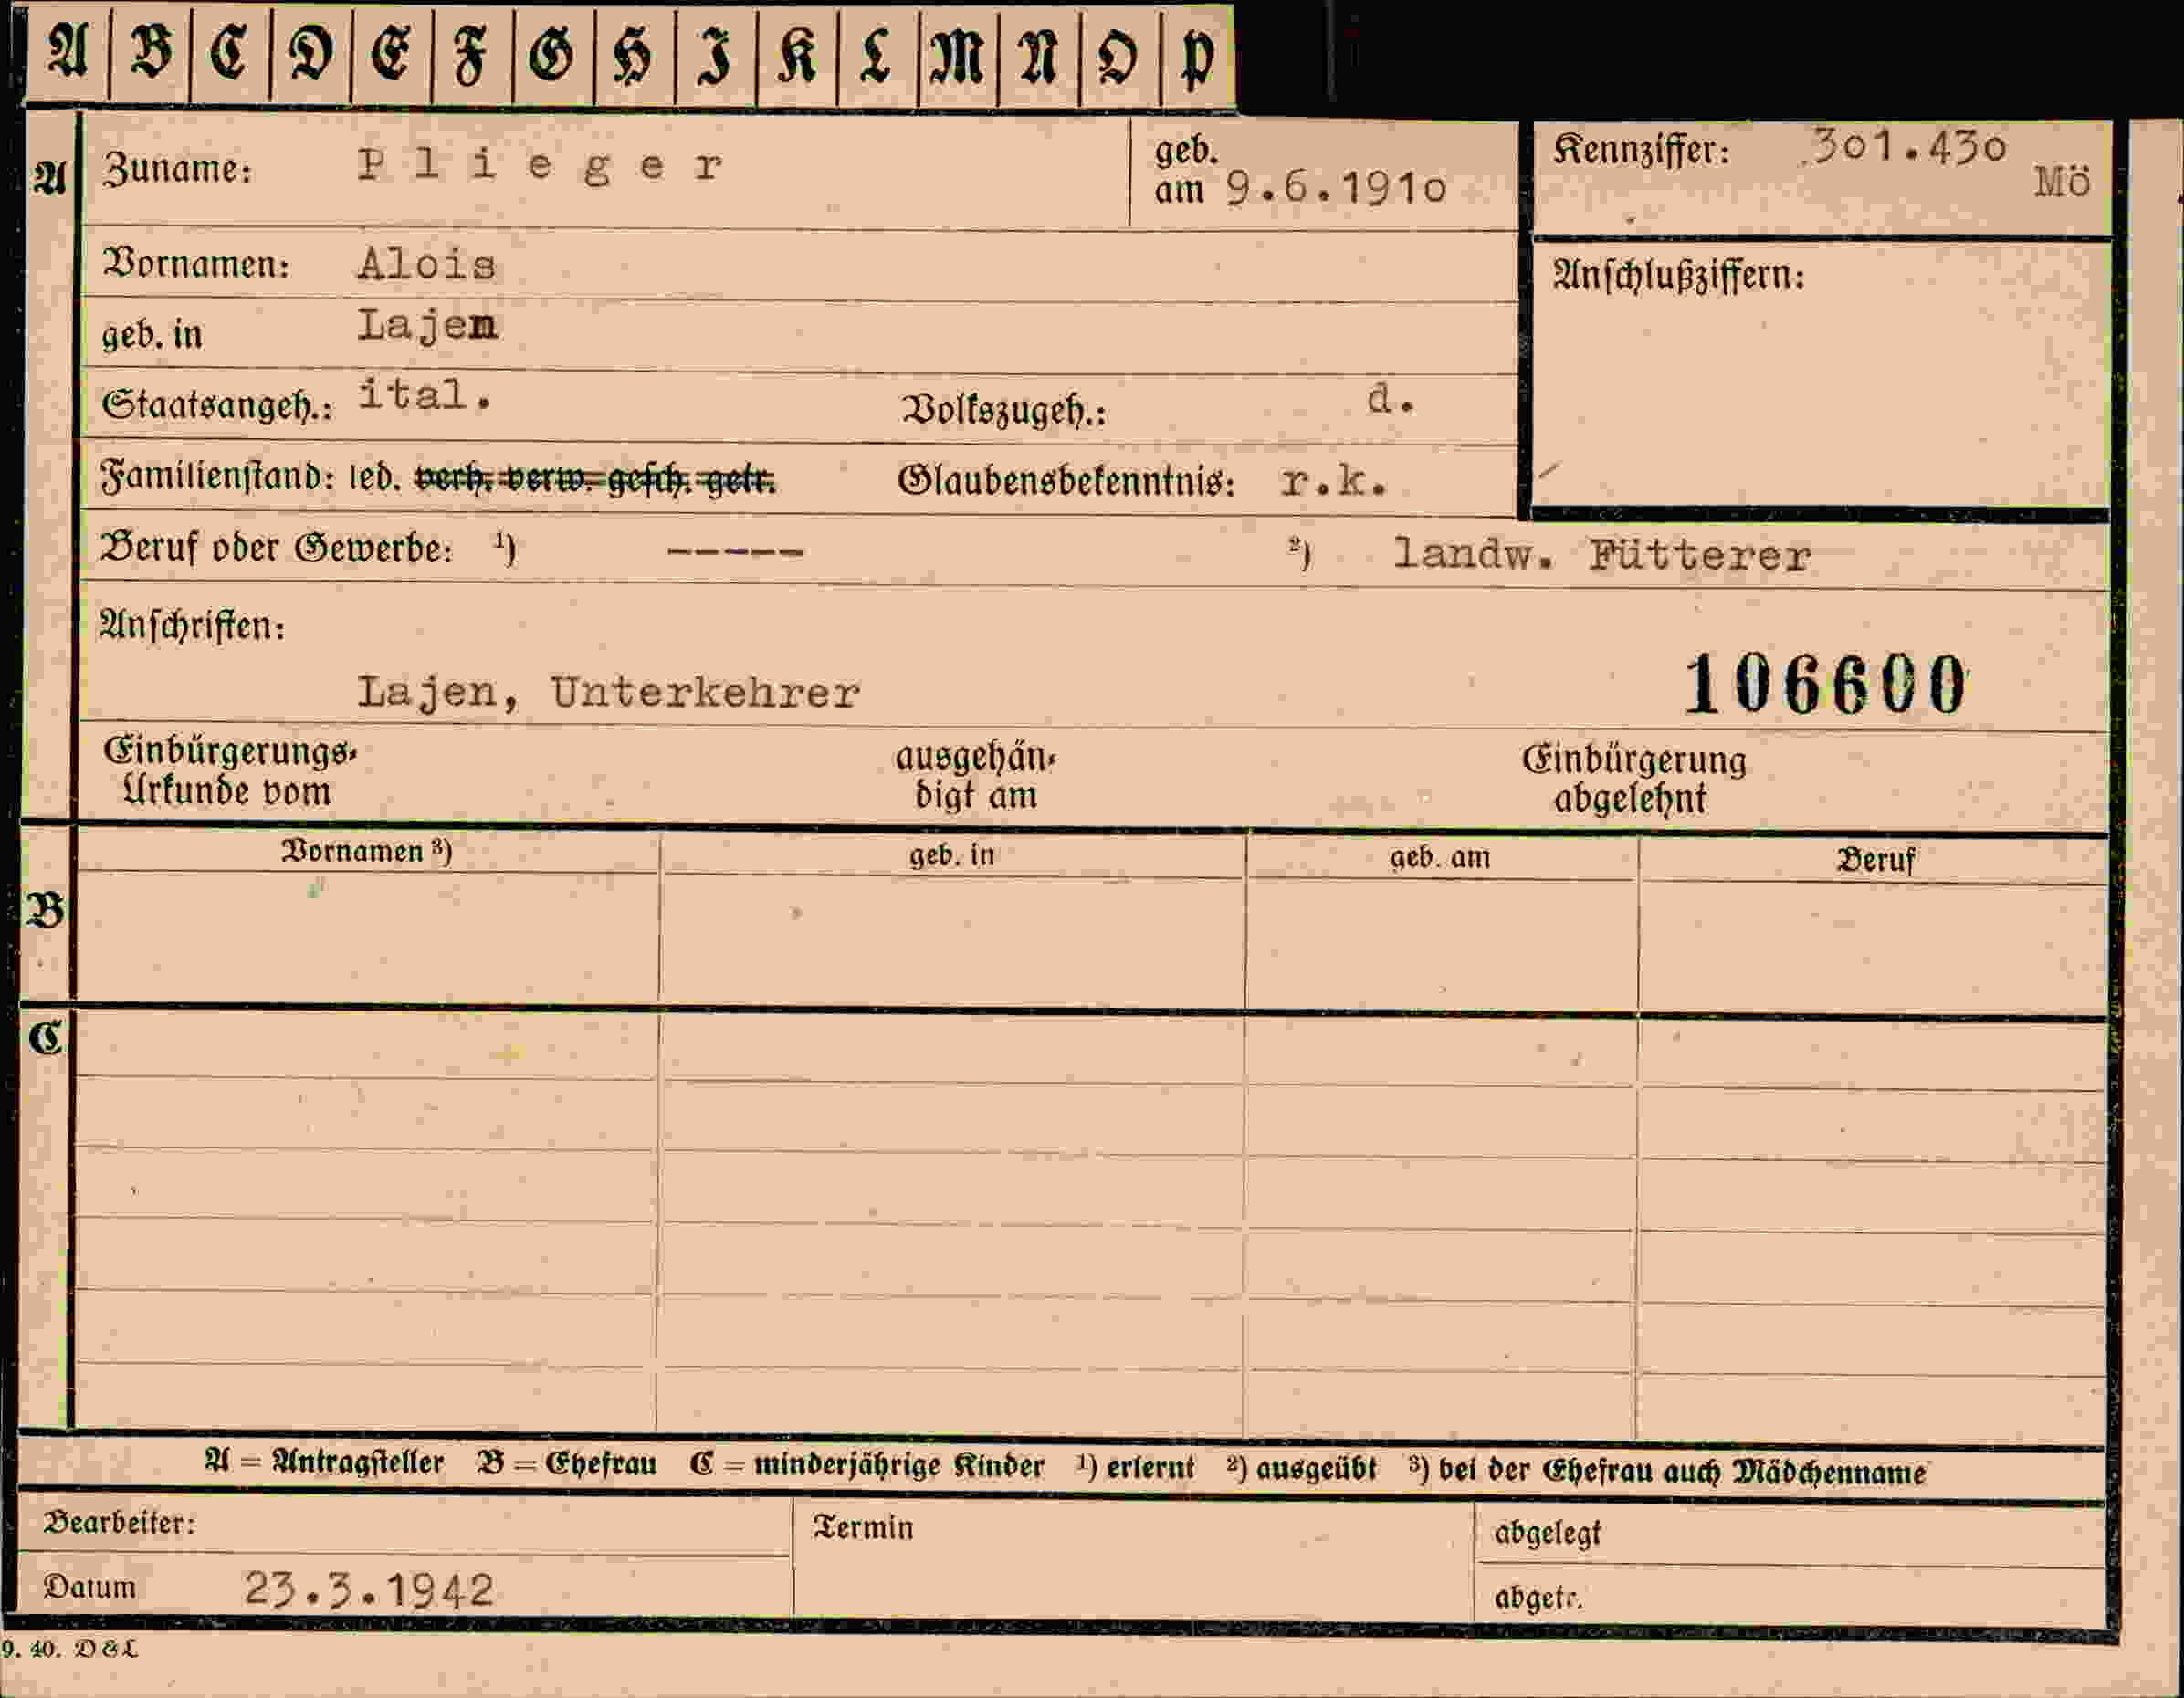Select the E tab in the alphabet strip
The width and height of the screenshot is (2184, 1698).
392,54
